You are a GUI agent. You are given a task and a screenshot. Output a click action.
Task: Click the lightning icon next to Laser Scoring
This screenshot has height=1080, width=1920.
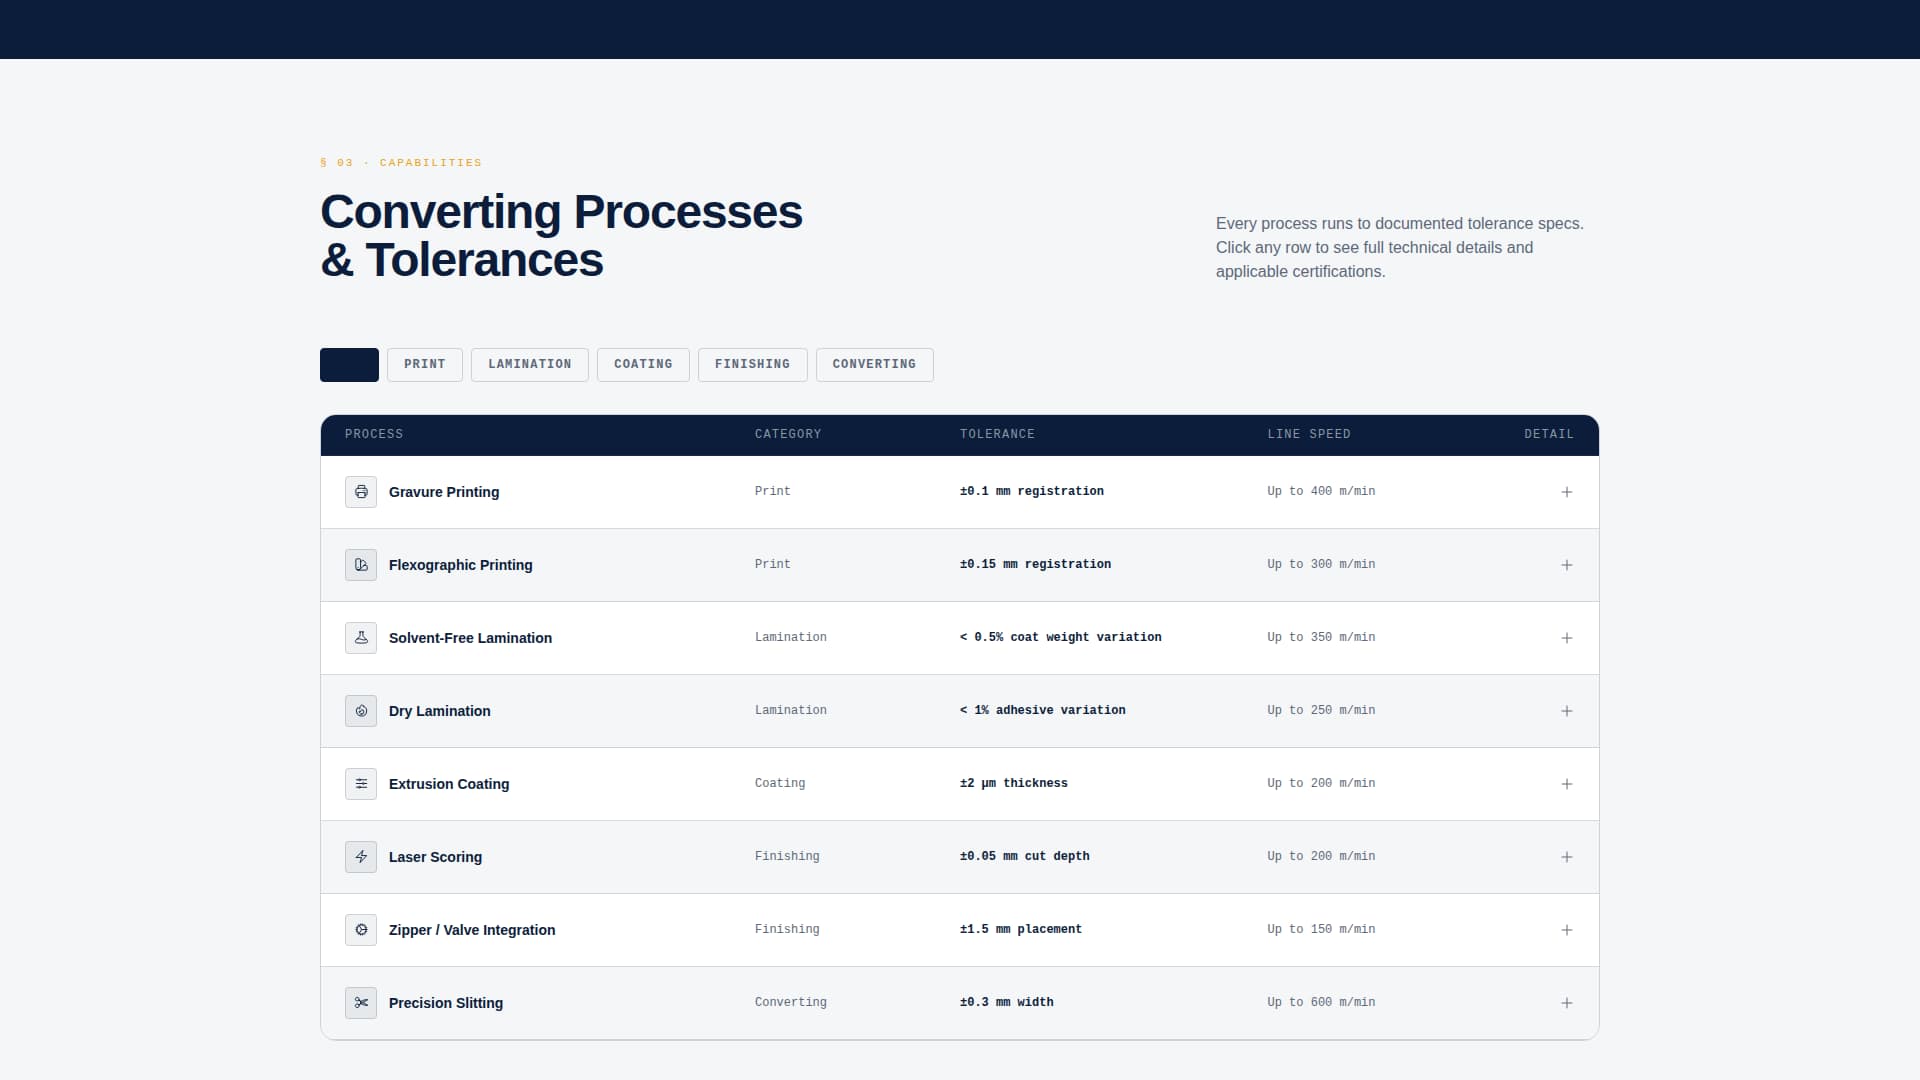coord(360,857)
